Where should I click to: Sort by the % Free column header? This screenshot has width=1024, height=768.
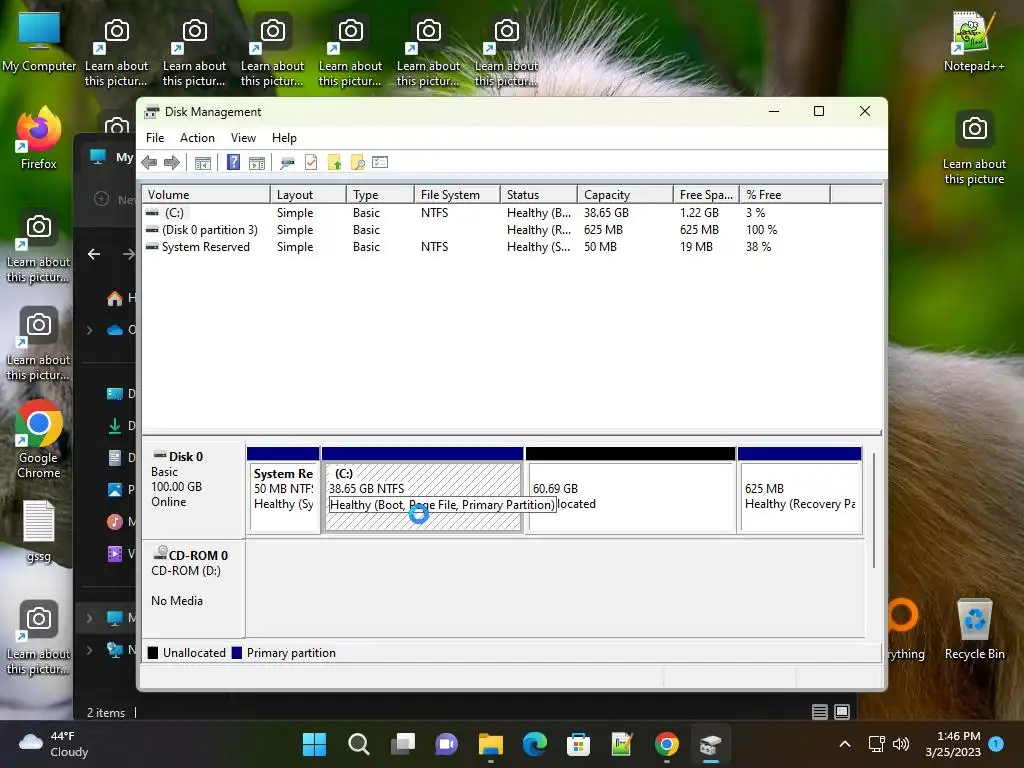[784, 195]
